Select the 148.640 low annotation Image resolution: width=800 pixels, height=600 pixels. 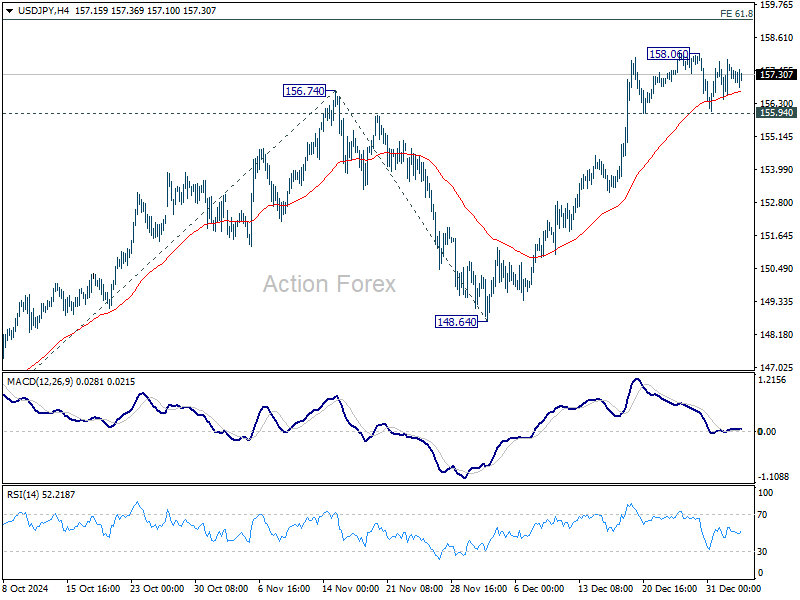point(456,321)
